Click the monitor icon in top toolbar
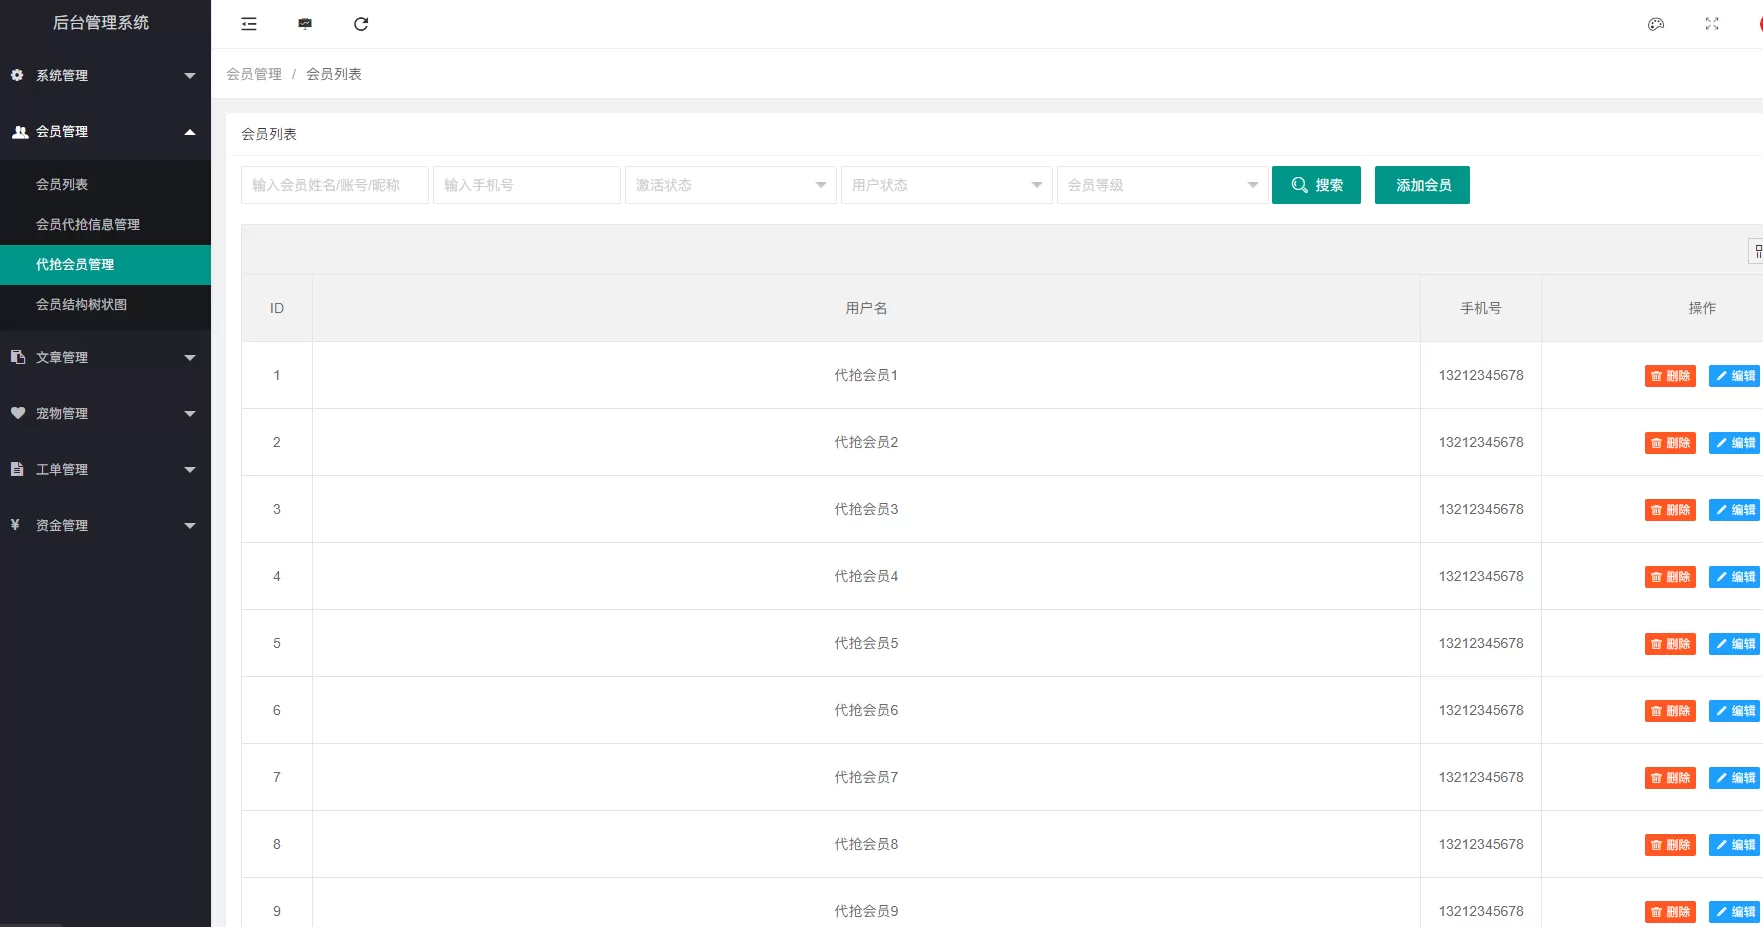 tap(305, 24)
